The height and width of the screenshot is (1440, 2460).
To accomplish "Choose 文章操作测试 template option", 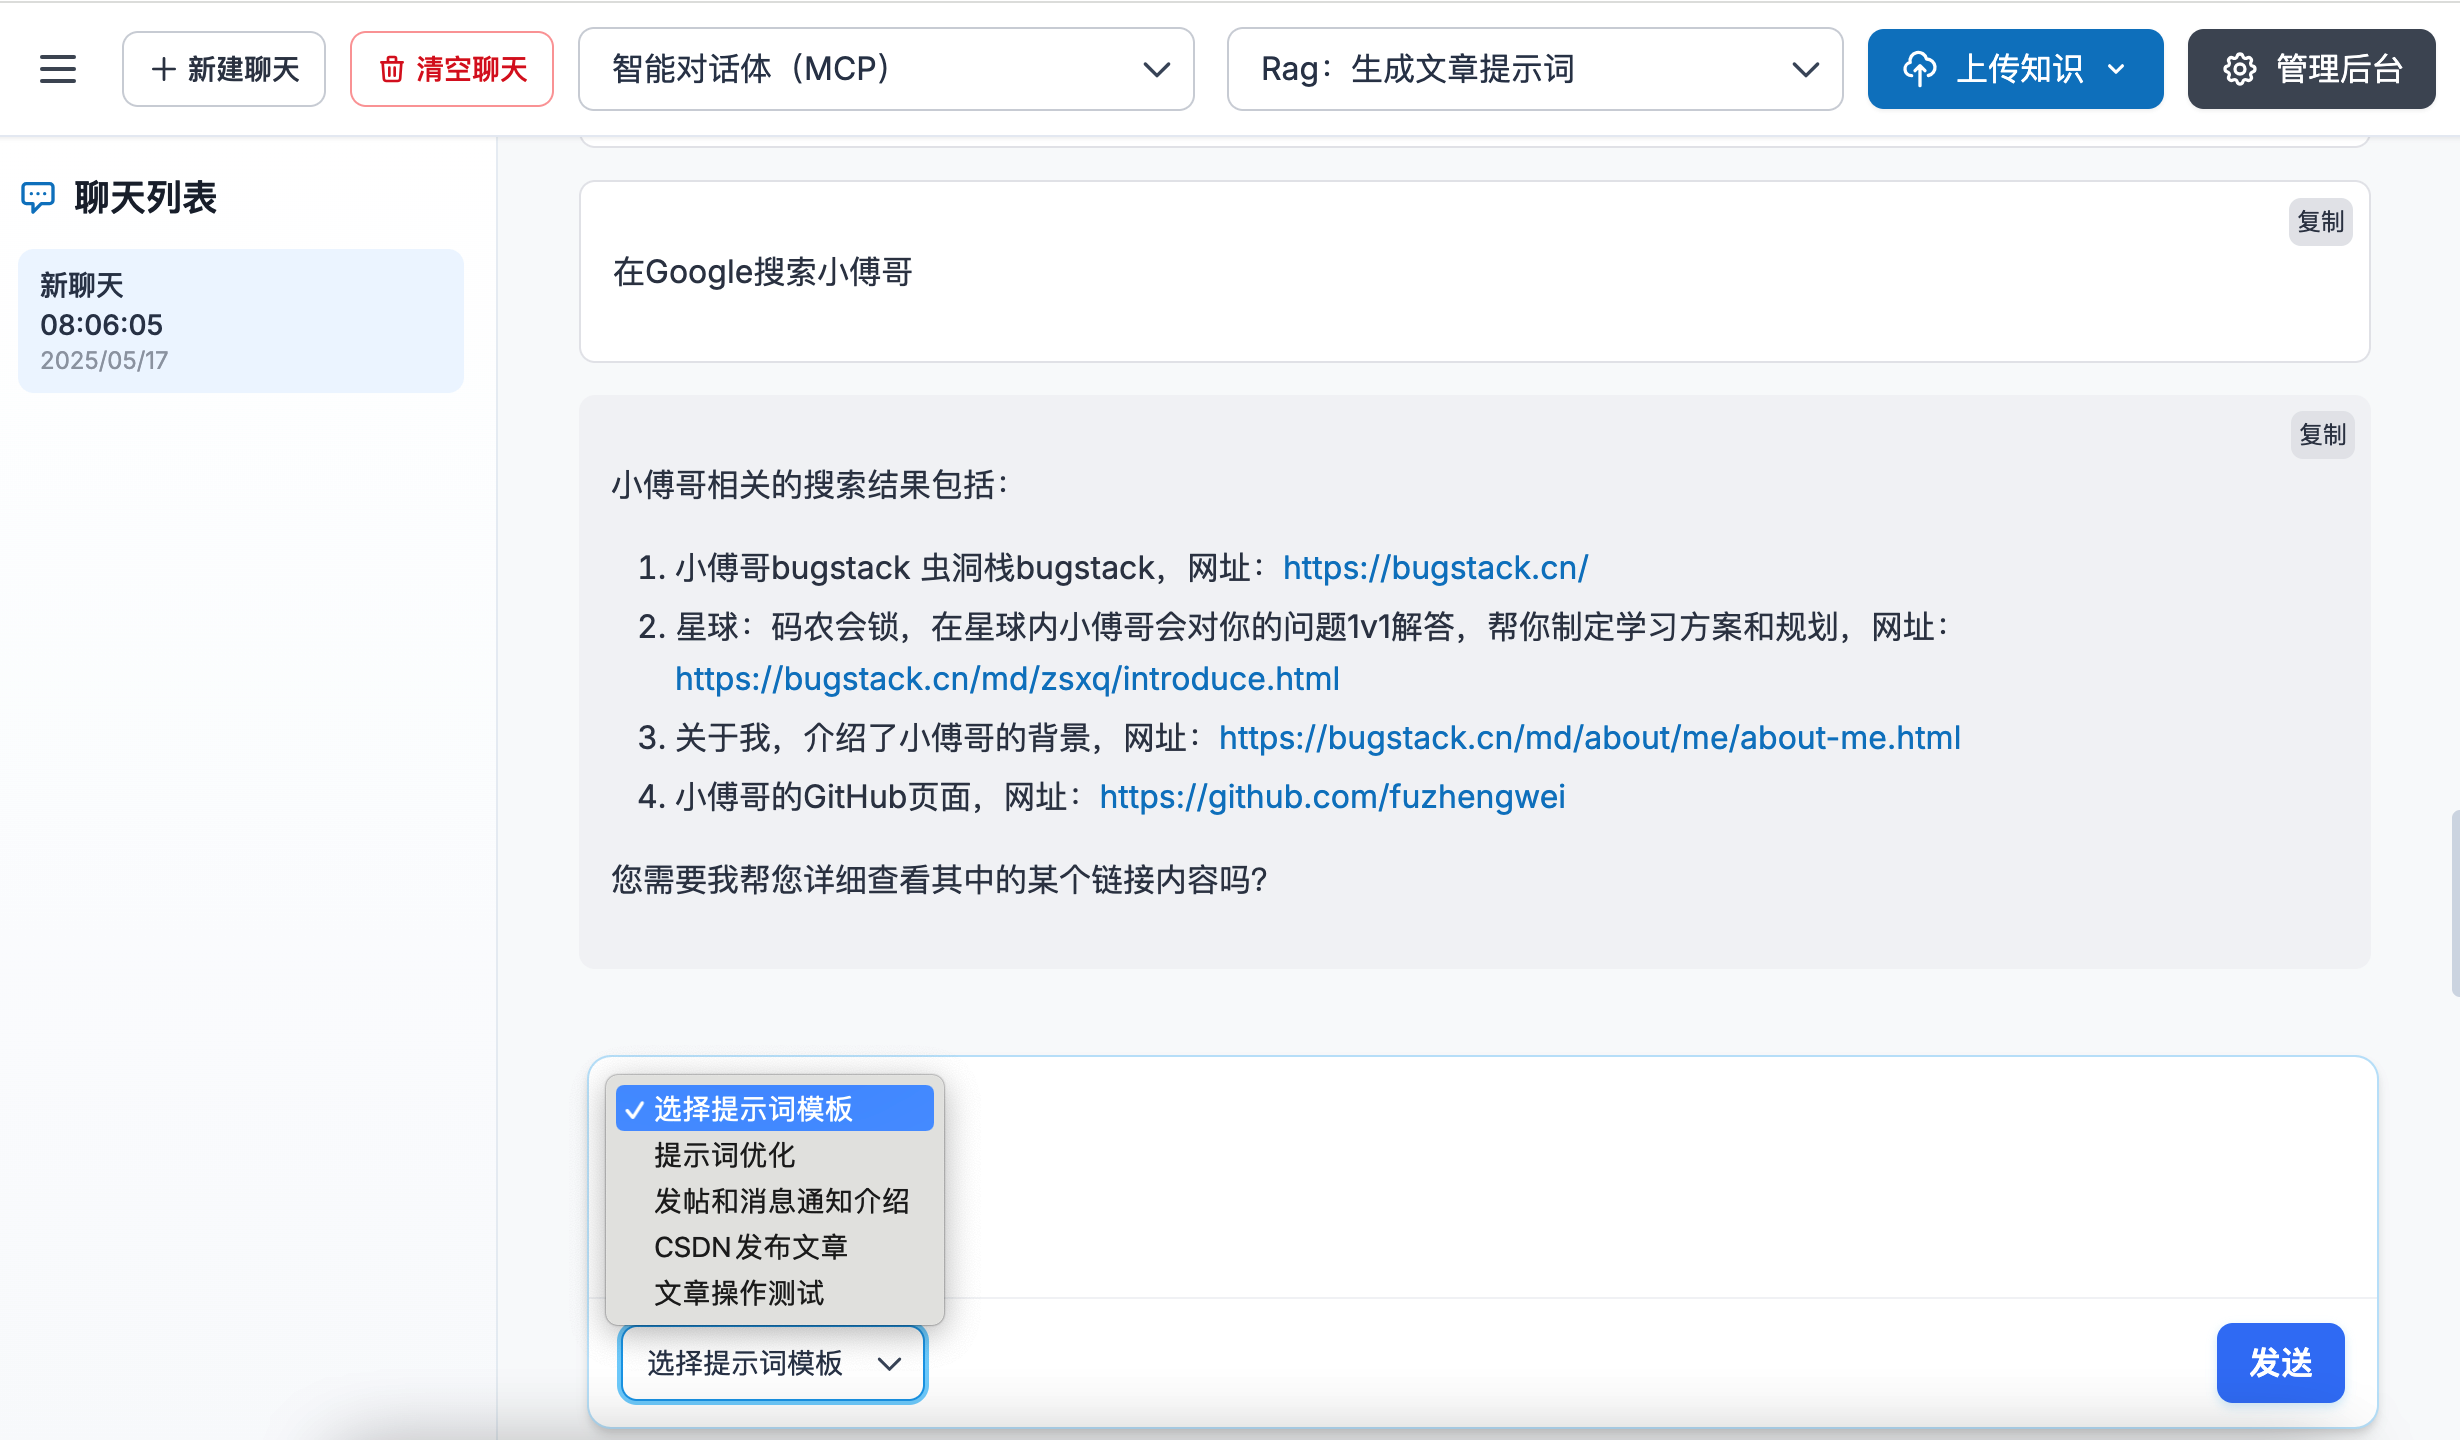I will tap(775, 1293).
